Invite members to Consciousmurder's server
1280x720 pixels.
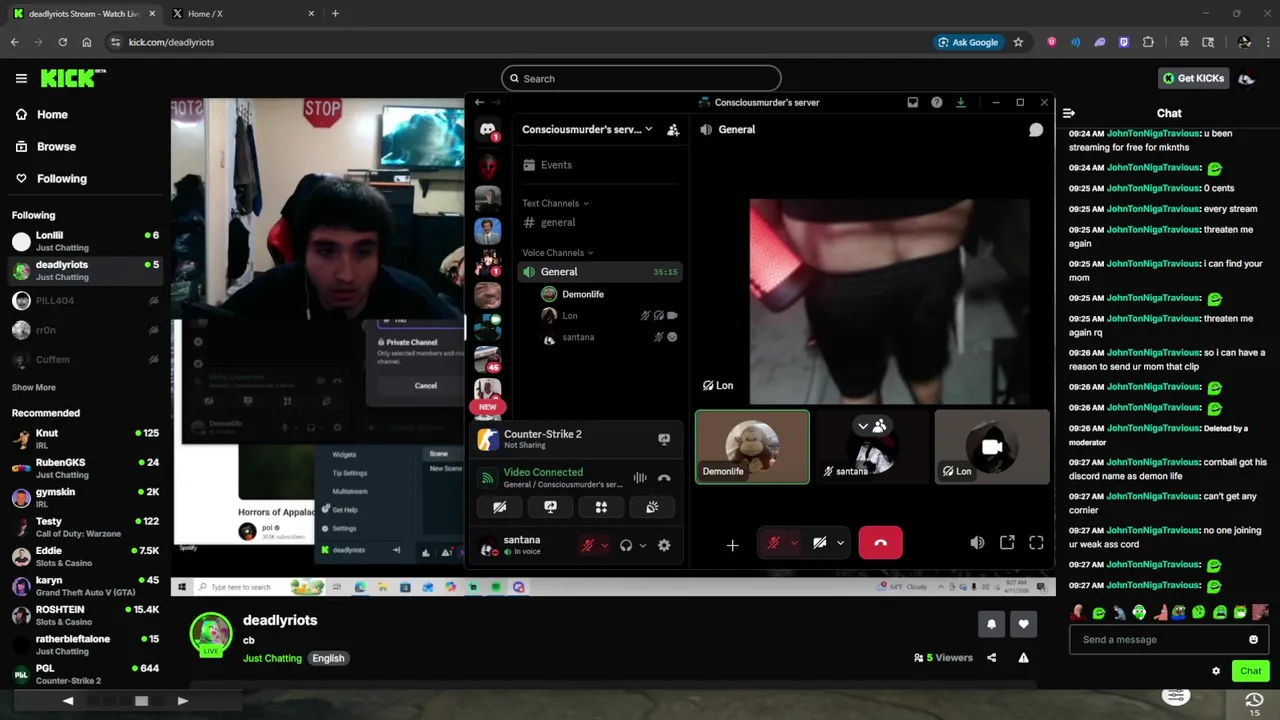click(x=673, y=130)
